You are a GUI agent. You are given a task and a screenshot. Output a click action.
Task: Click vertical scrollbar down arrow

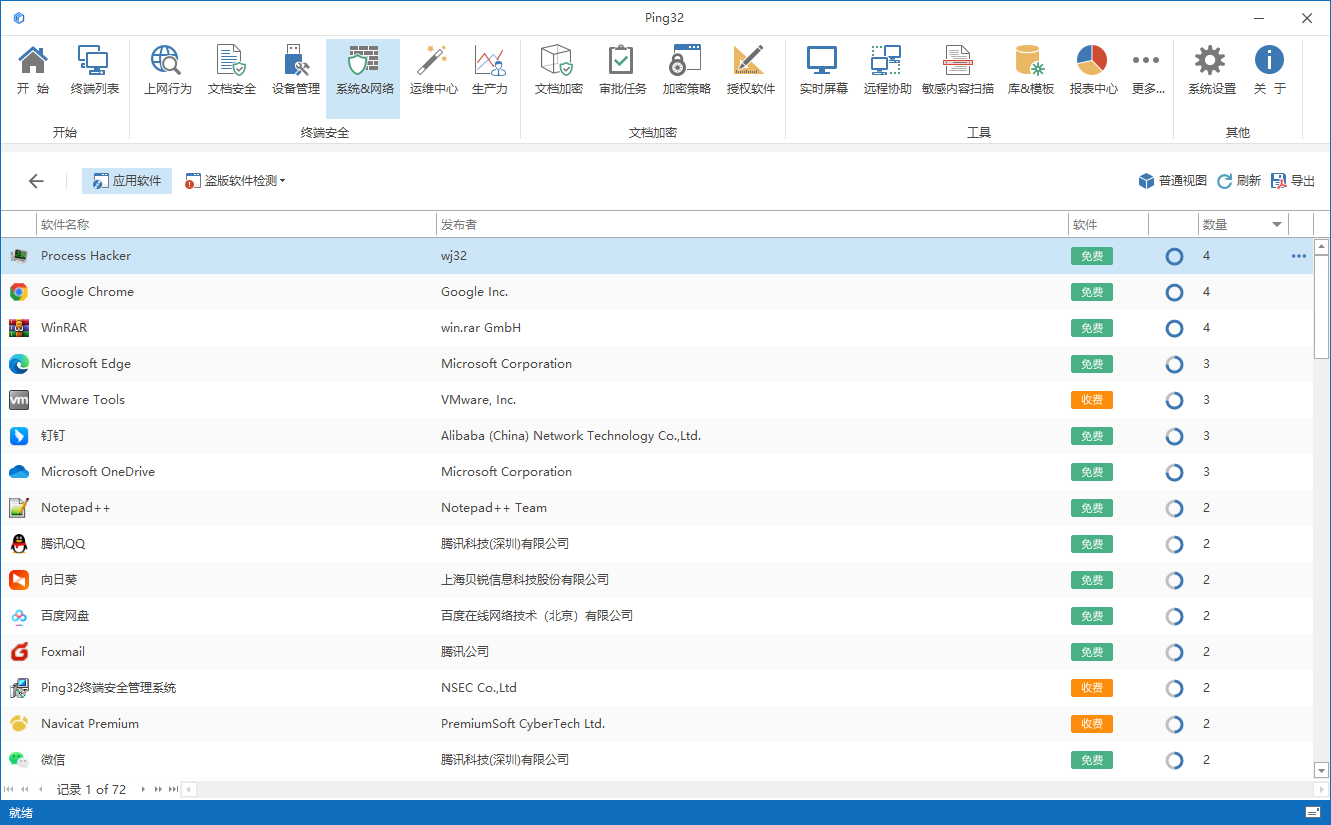point(1322,770)
